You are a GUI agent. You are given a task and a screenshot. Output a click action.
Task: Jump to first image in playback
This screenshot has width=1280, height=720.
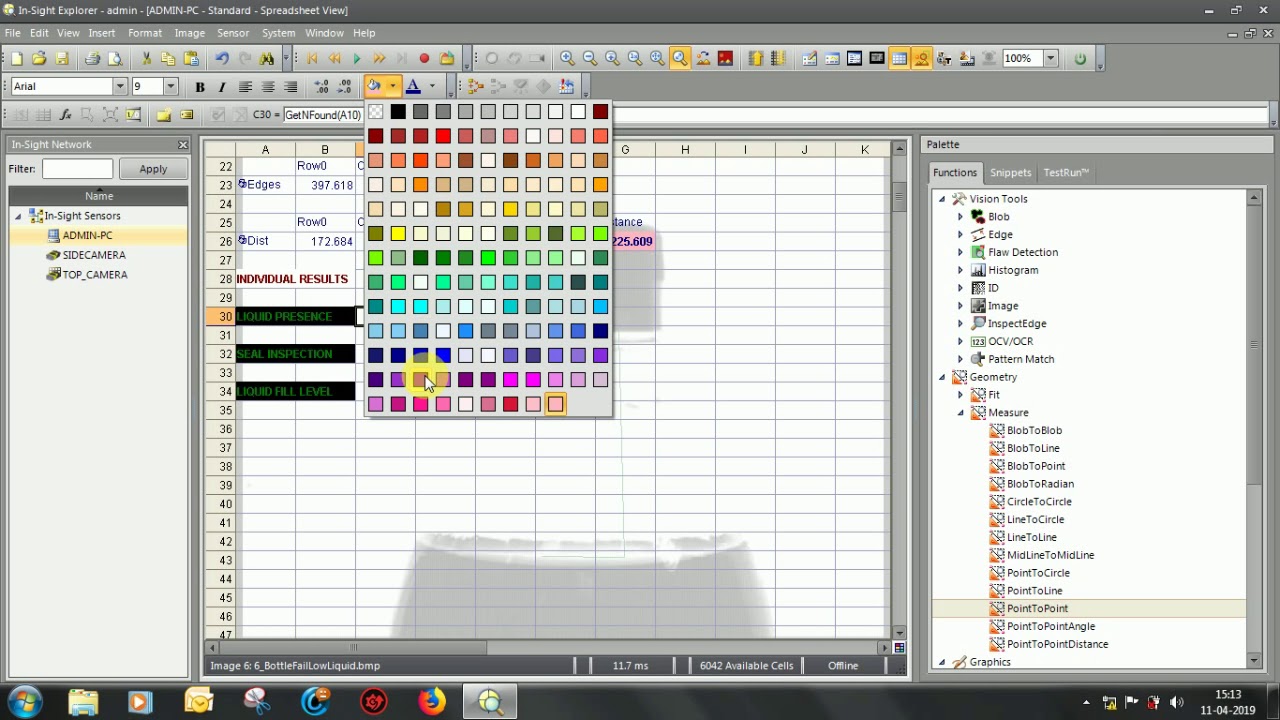pos(312,59)
